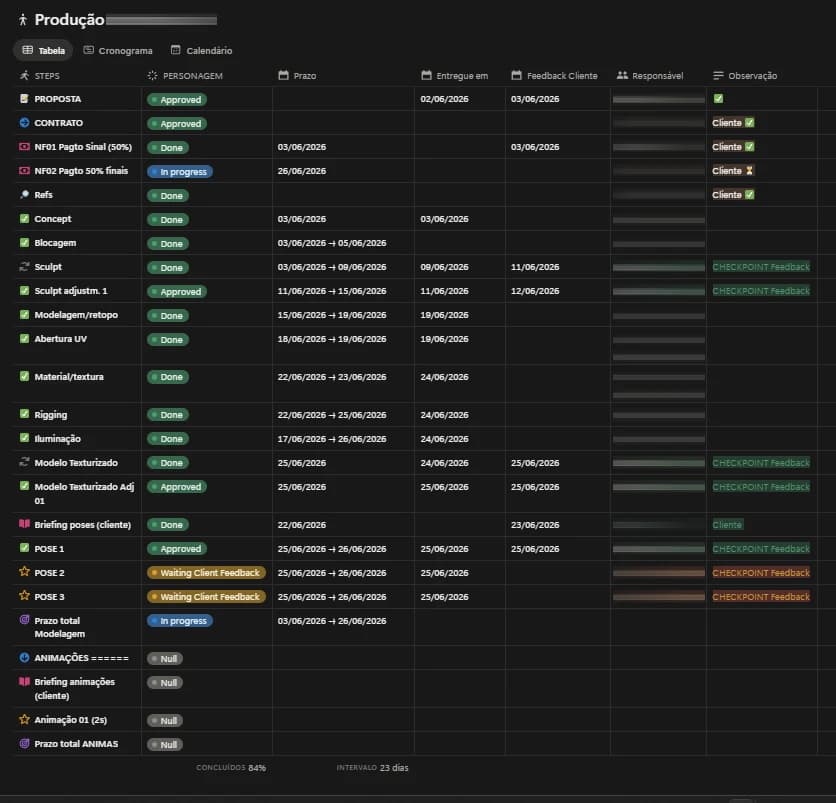Click the walking-person icon beside Produção title
Viewport: 836px width, 803px height.
[22, 20]
